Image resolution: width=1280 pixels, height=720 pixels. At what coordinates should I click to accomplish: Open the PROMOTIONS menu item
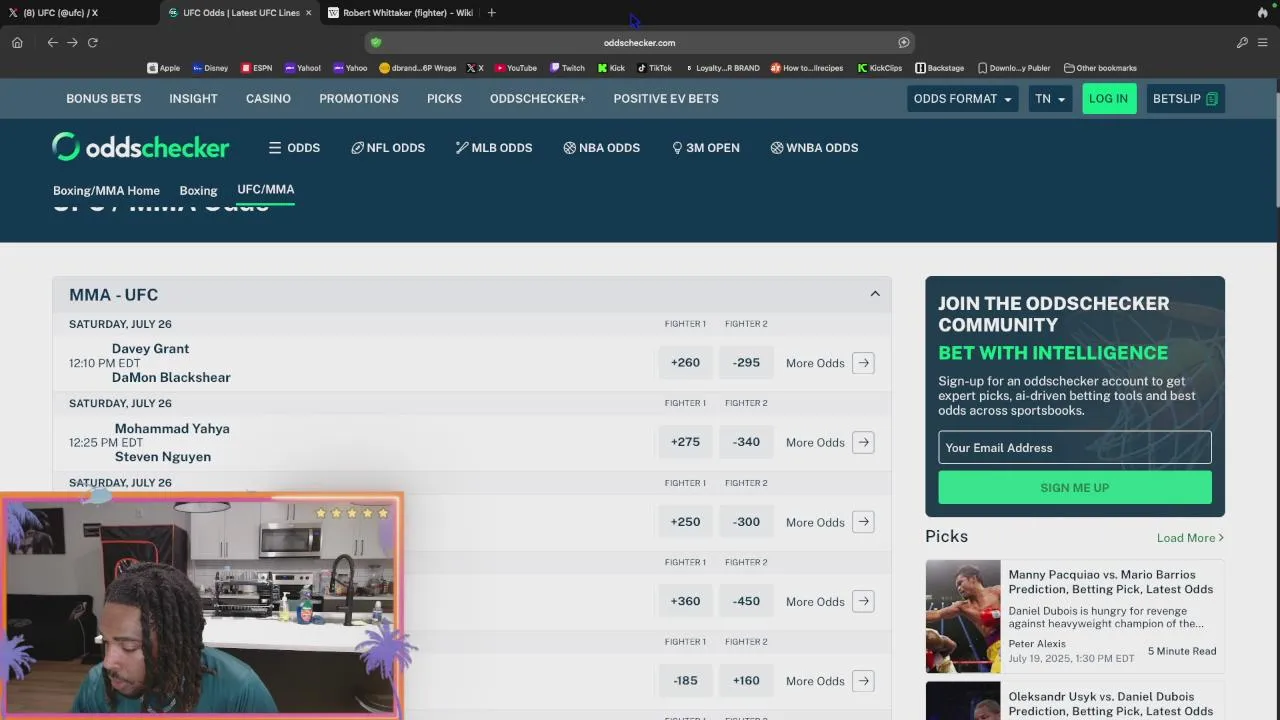359,99
